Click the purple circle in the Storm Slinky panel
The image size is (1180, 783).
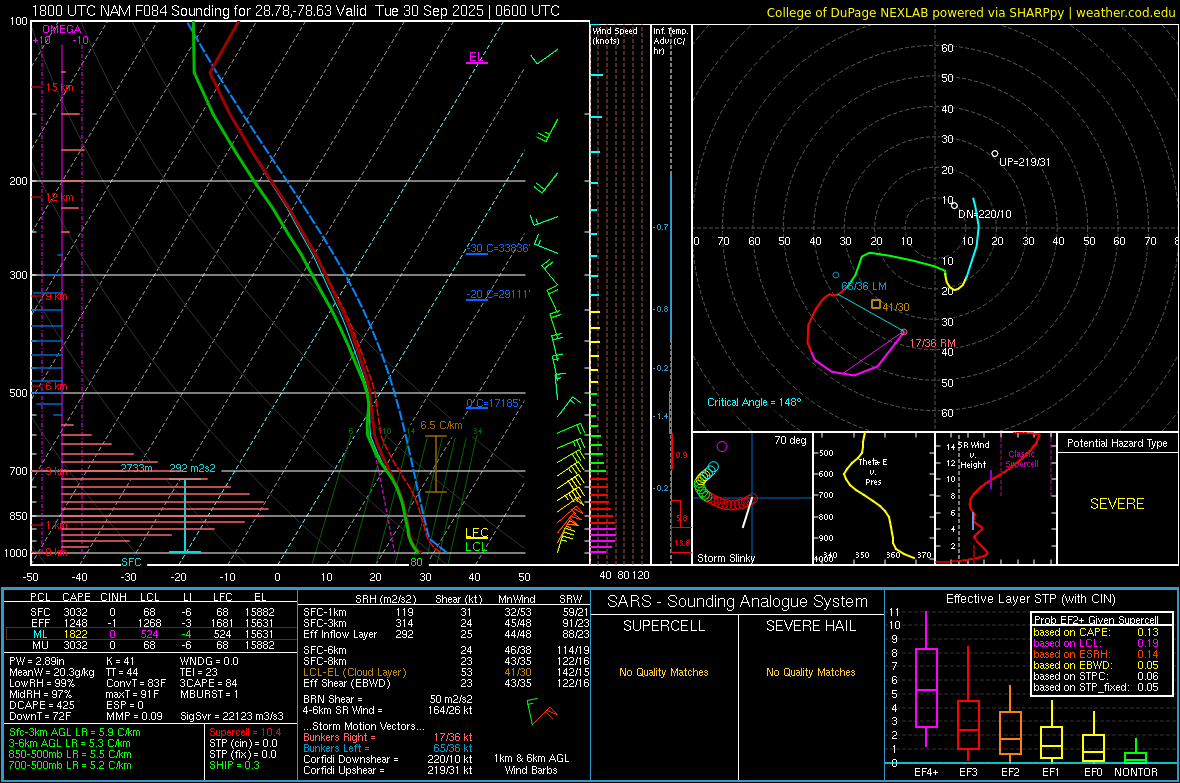click(x=722, y=446)
